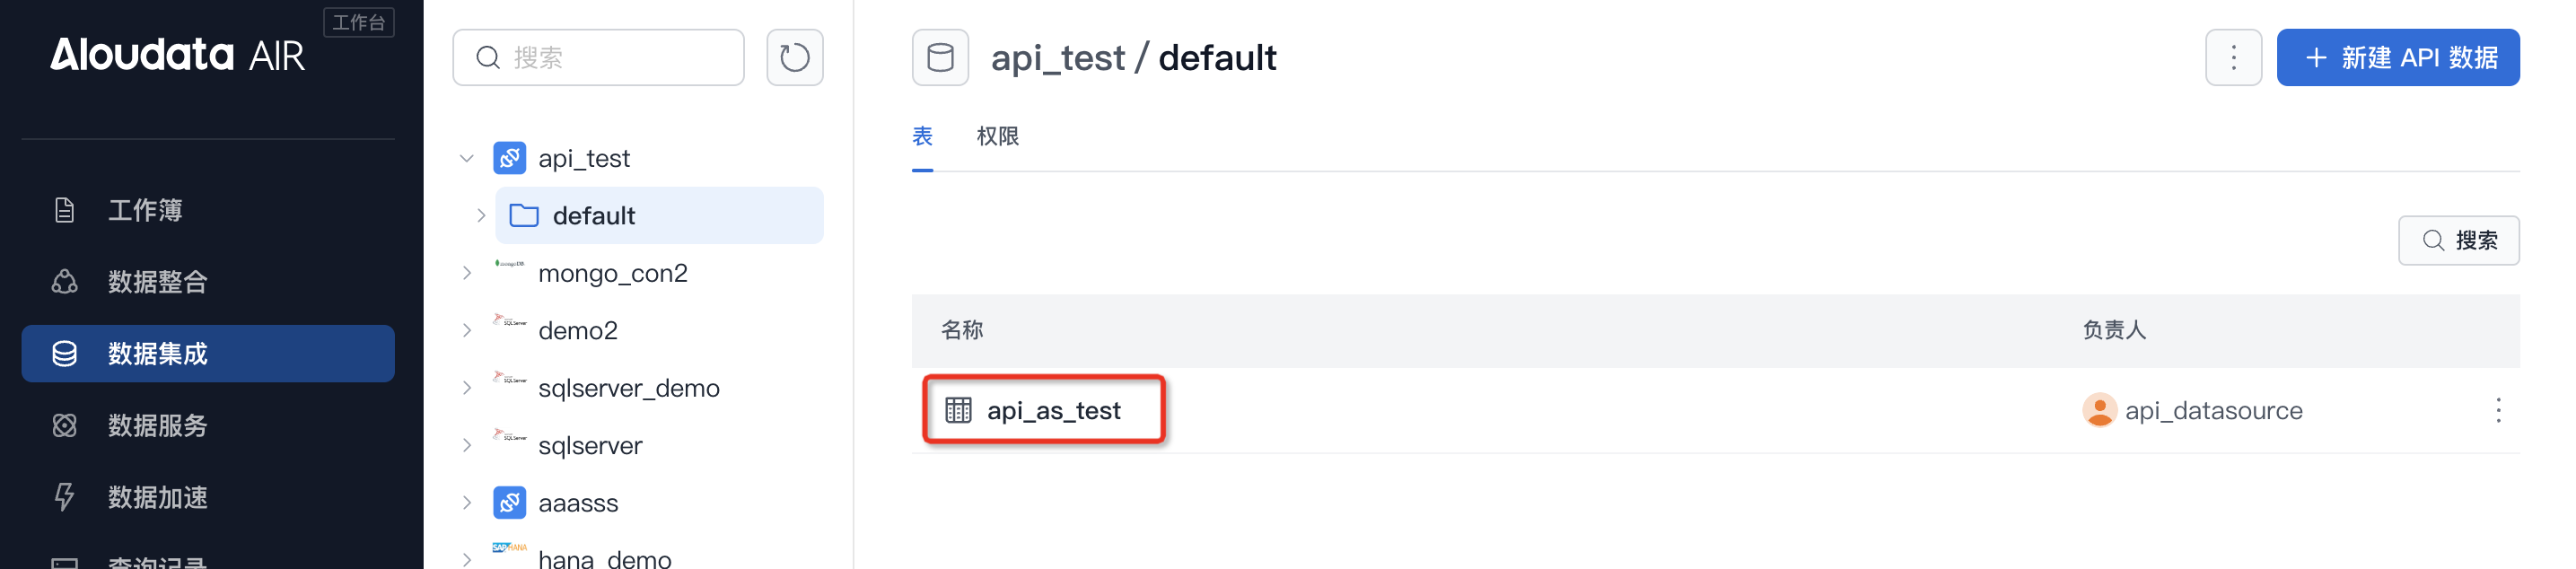Click the api_test connection icon in the tree
The height and width of the screenshot is (569, 2576).
point(509,158)
